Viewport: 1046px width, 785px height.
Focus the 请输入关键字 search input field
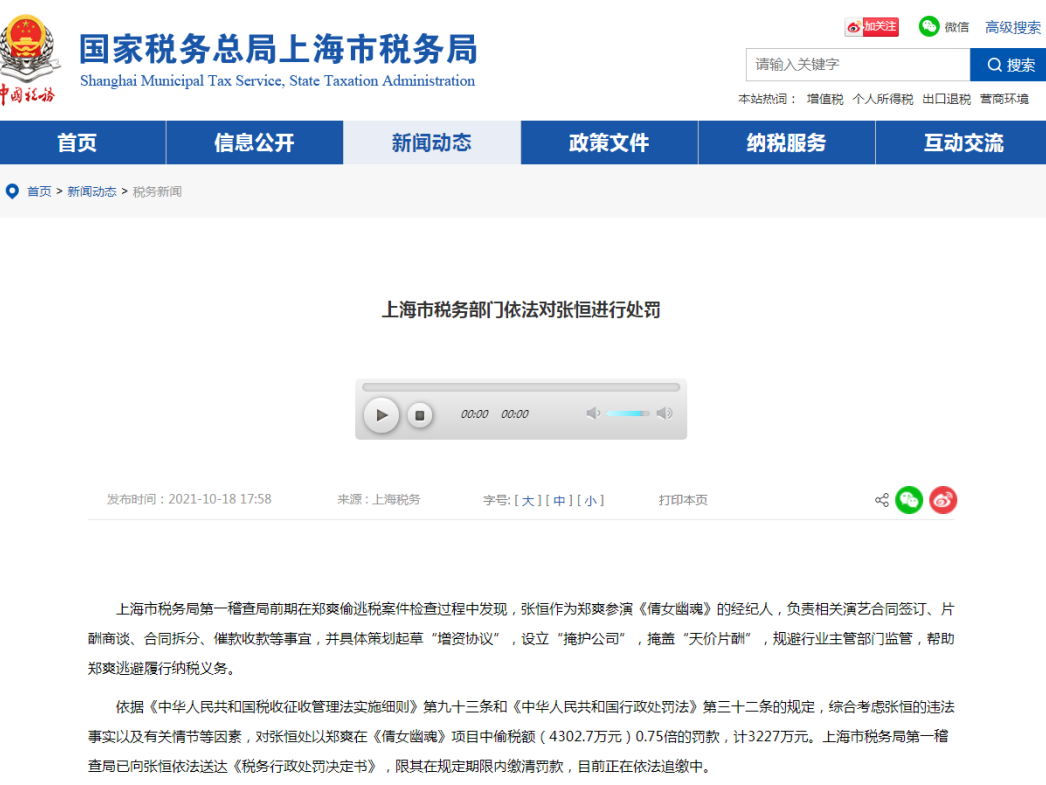pos(857,65)
